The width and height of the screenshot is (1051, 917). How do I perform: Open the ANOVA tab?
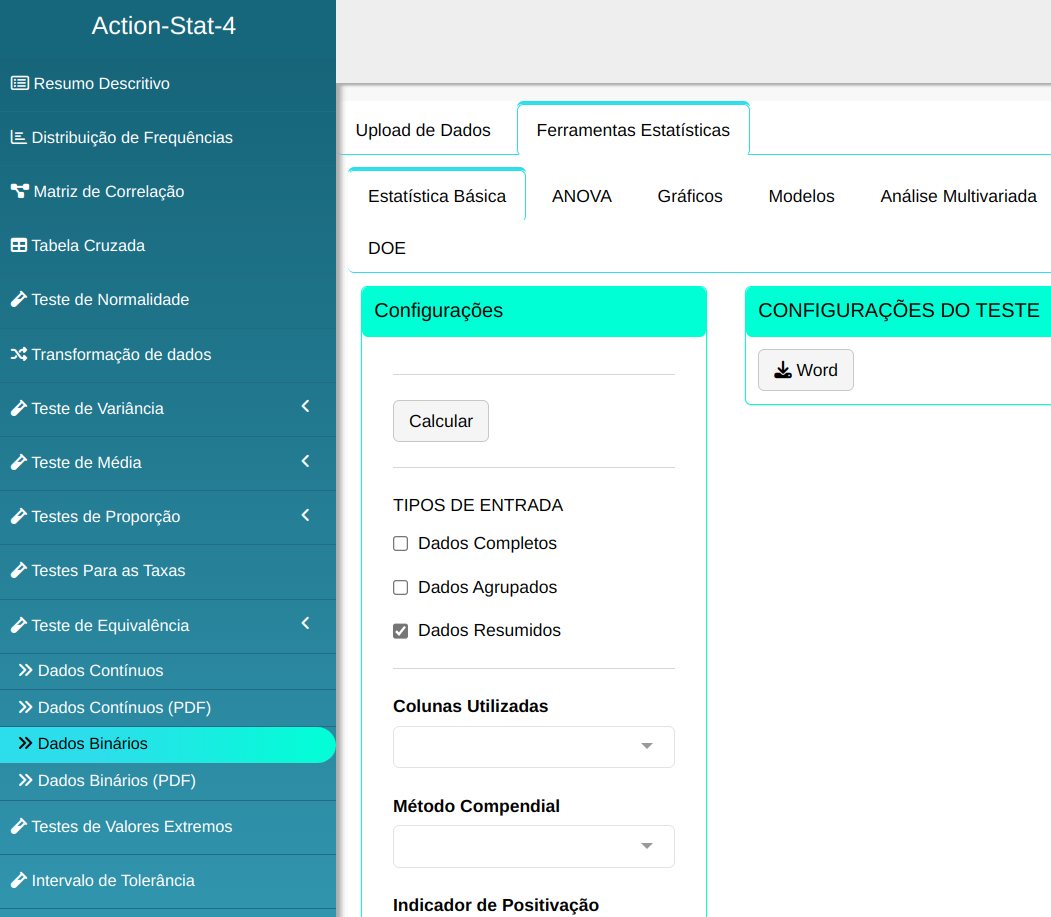[x=581, y=197]
